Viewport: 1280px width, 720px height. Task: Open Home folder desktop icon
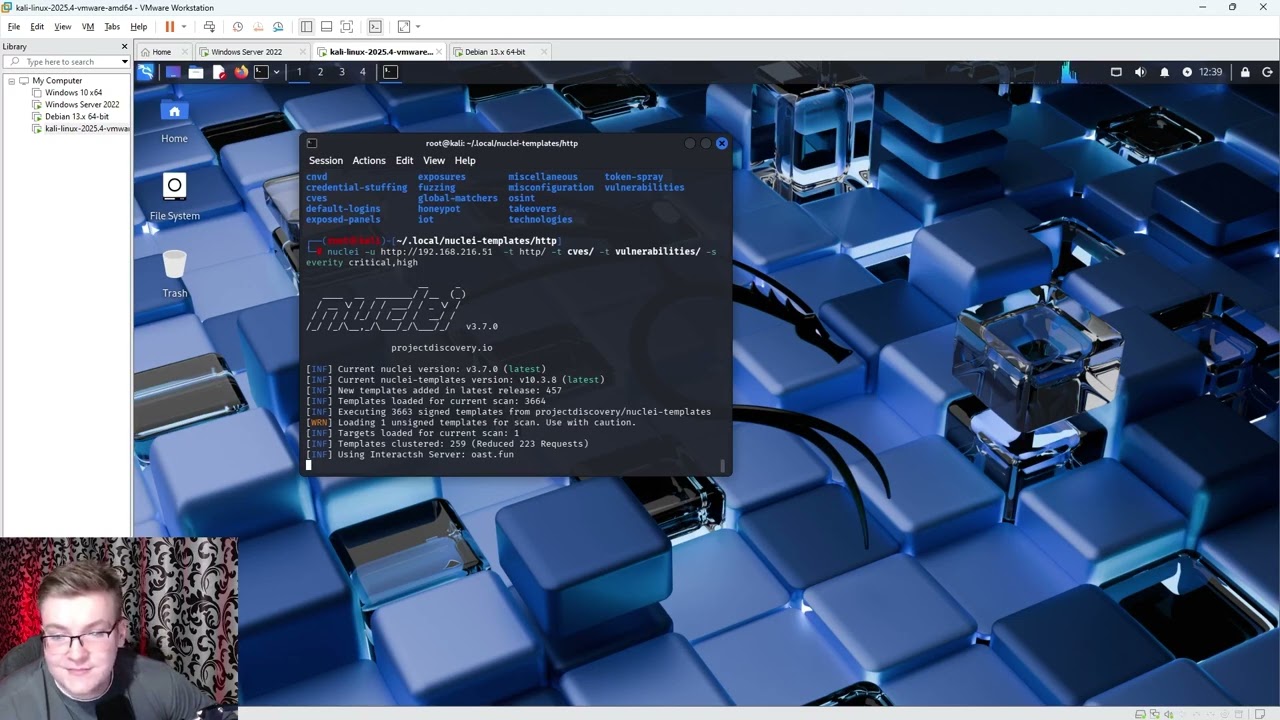click(174, 121)
